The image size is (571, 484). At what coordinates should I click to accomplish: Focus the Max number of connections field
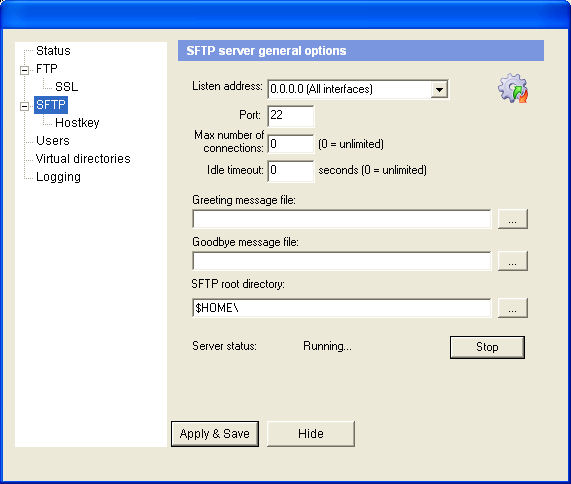click(291, 144)
